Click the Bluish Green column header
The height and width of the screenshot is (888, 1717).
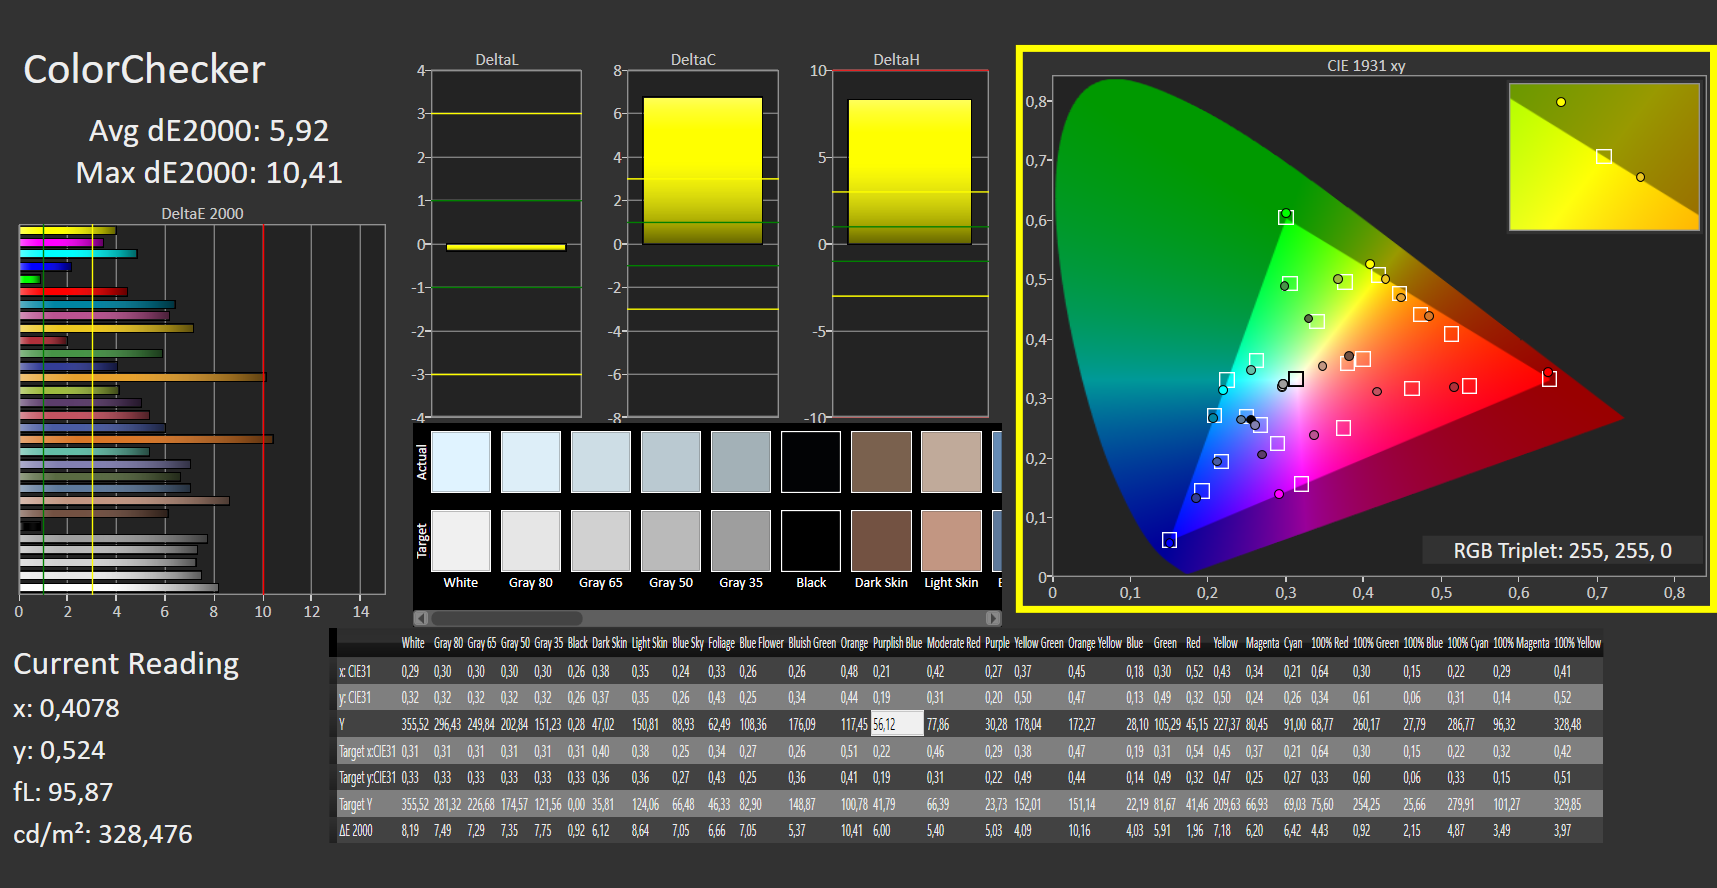(x=812, y=643)
